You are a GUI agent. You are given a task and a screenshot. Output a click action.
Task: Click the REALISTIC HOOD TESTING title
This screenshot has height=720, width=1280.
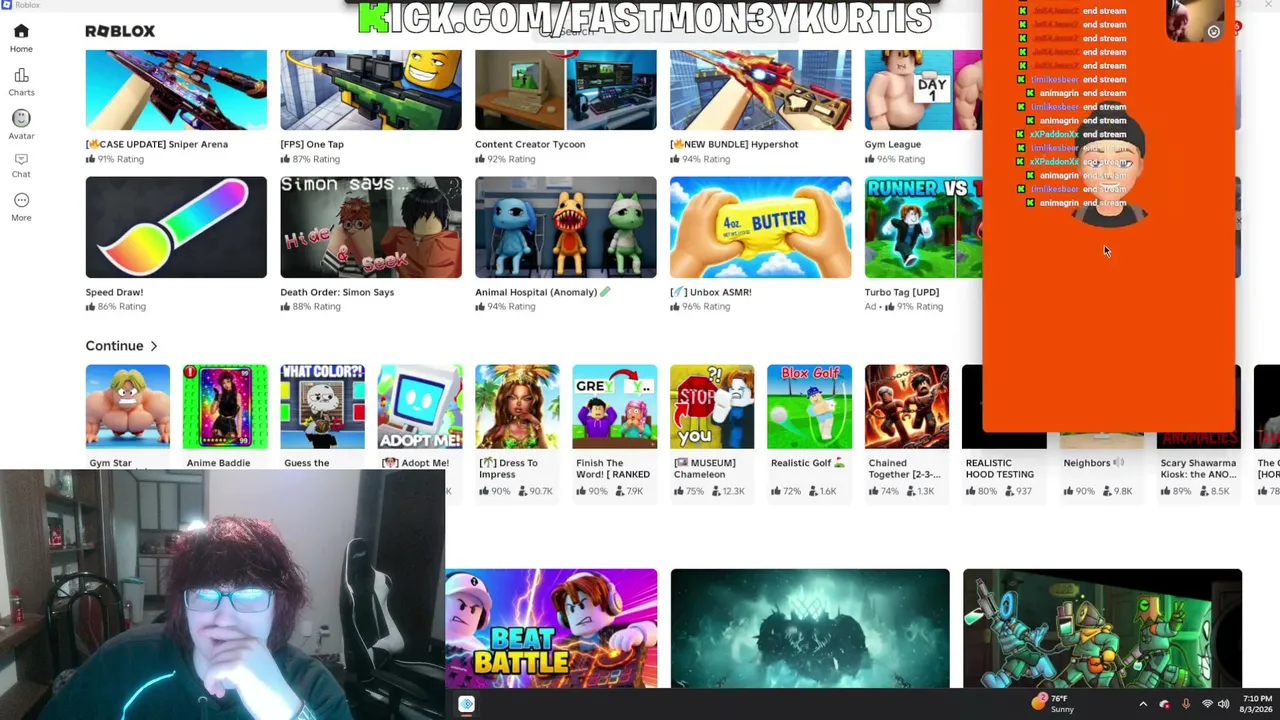(x=1000, y=469)
